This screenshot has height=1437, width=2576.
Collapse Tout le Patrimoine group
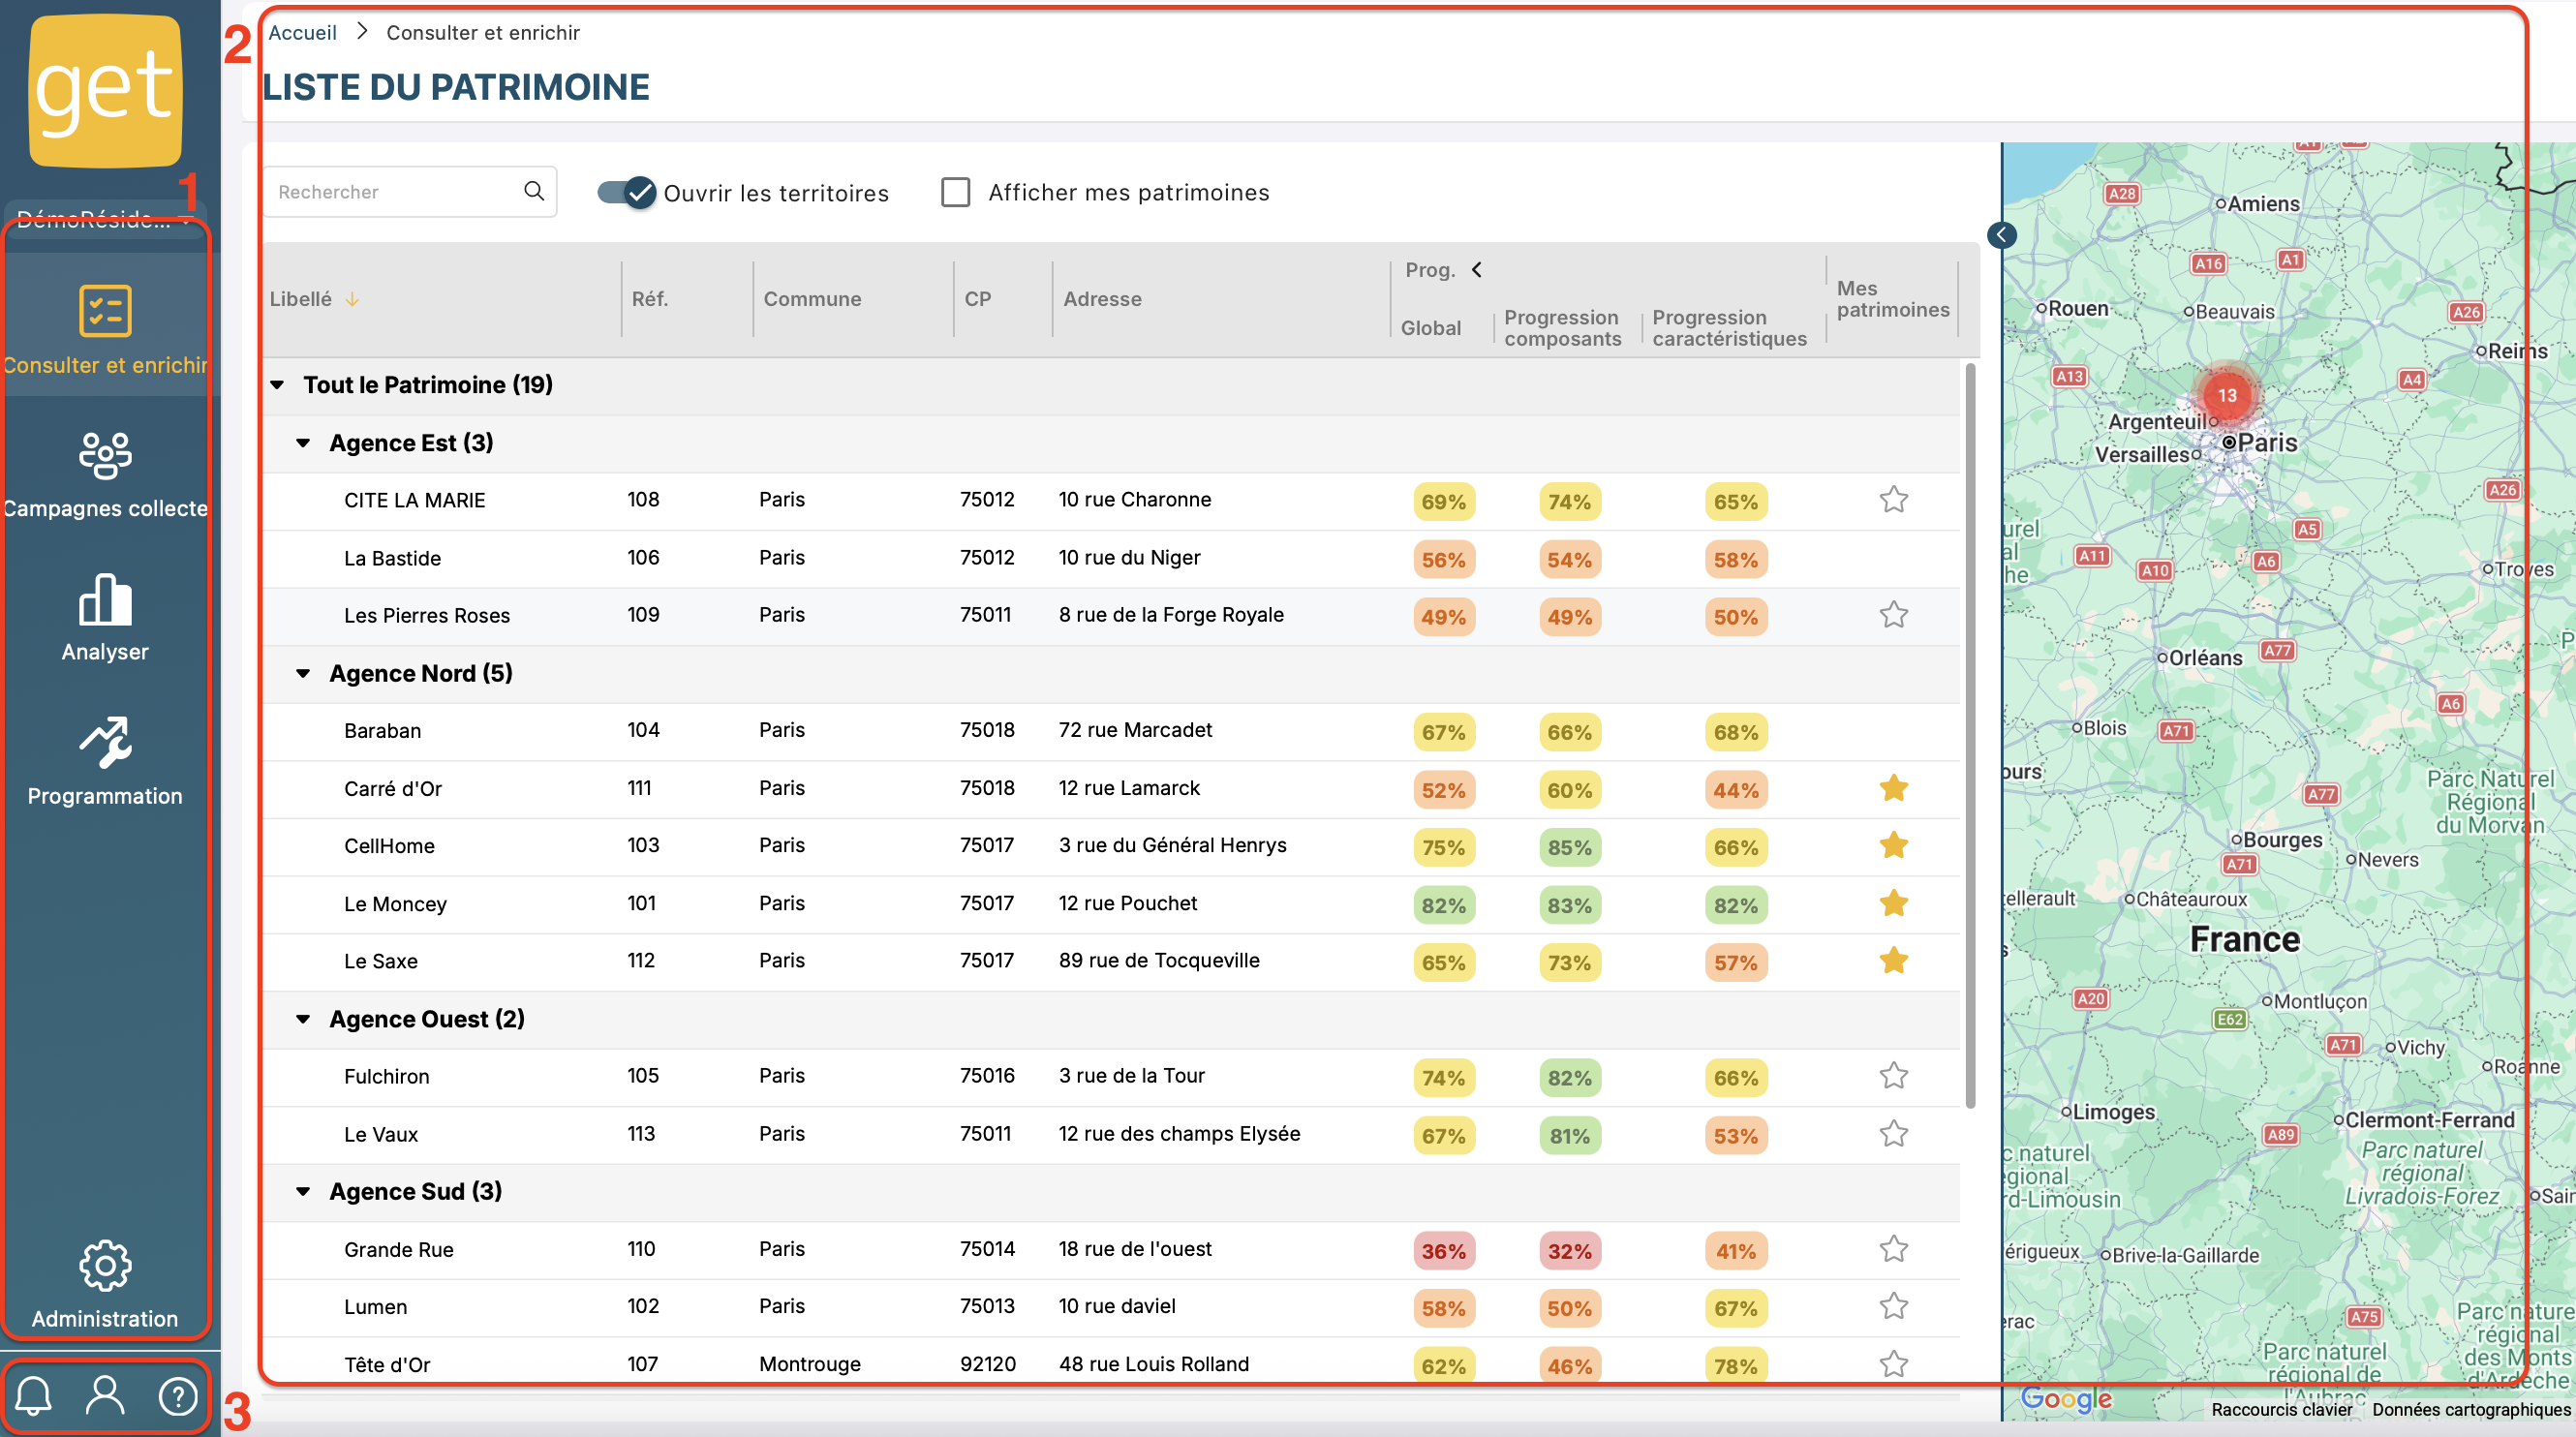278,385
